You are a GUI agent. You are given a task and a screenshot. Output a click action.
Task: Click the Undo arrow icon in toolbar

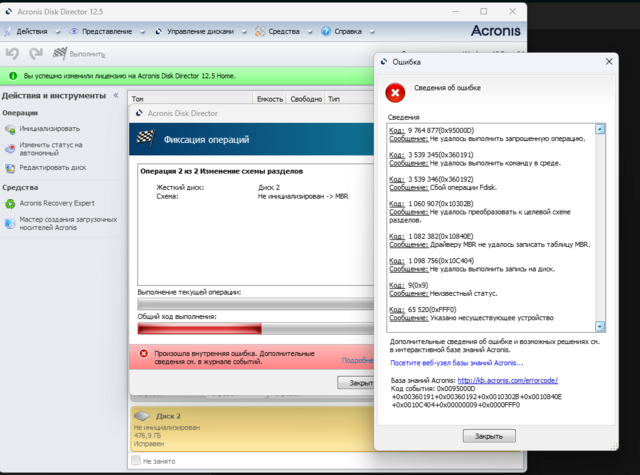tap(12, 53)
